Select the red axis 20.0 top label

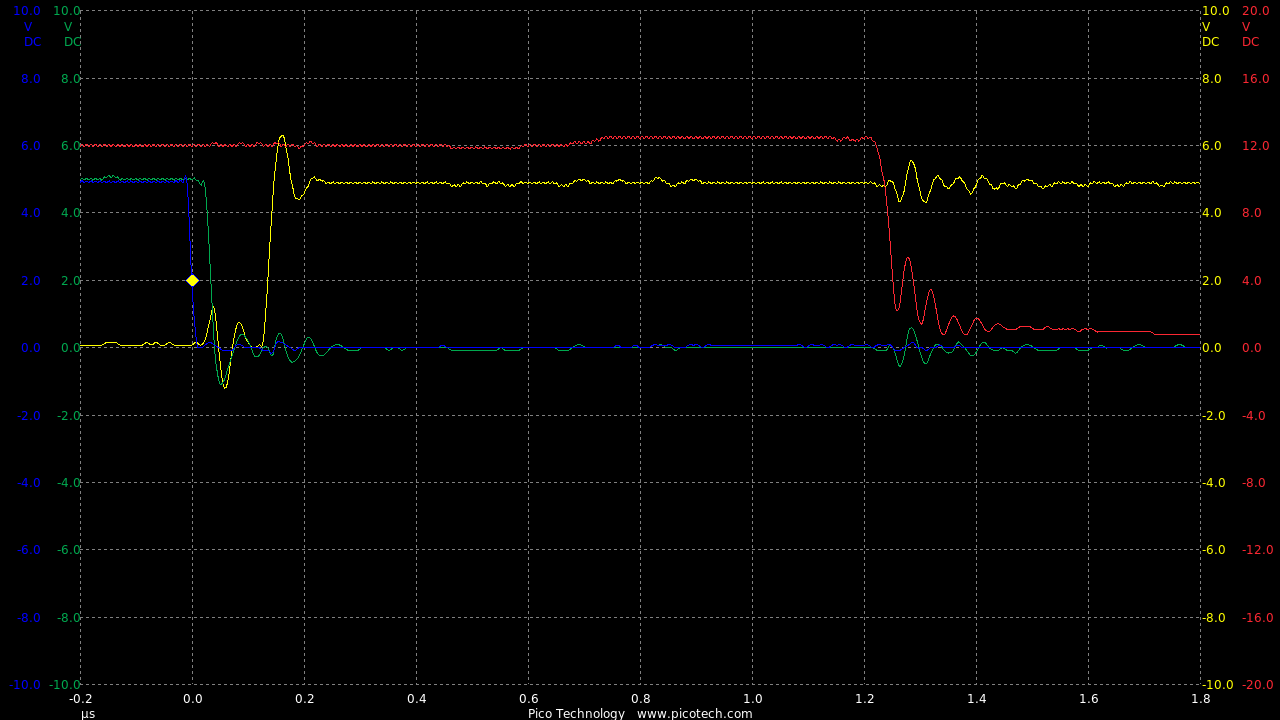click(x=1255, y=11)
